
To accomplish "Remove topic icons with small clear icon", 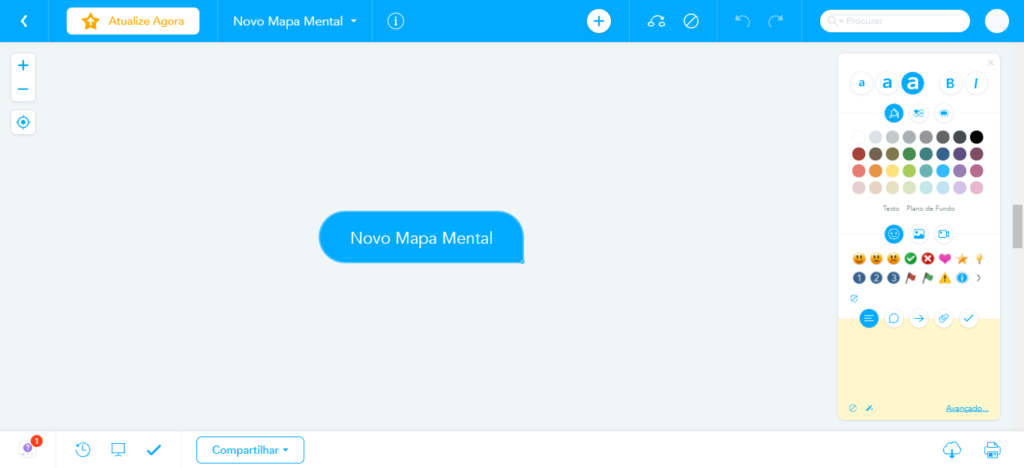I will pyautogui.click(x=854, y=298).
